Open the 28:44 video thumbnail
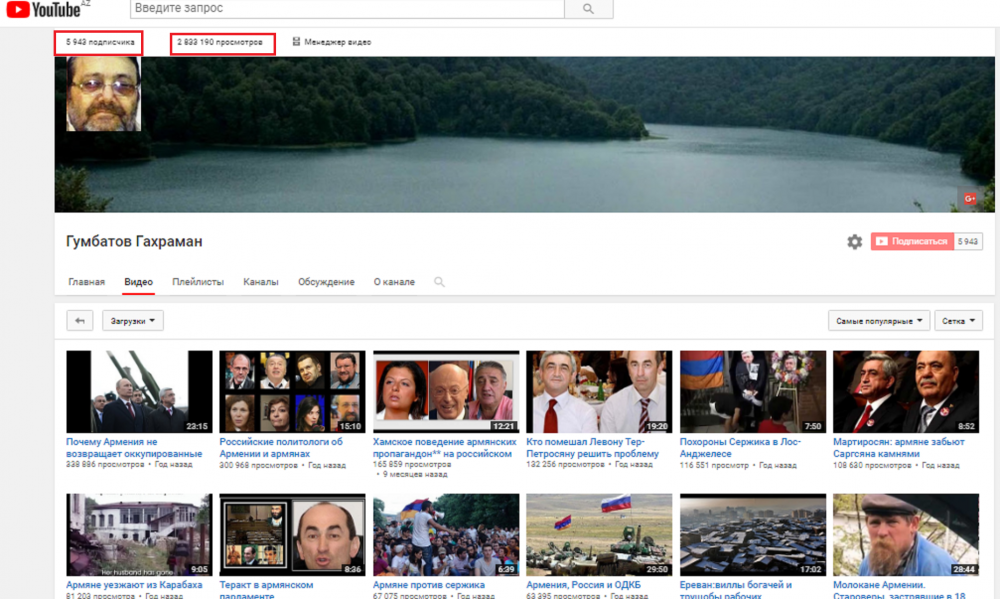This screenshot has width=1000, height=599. pyautogui.click(x=905, y=534)
